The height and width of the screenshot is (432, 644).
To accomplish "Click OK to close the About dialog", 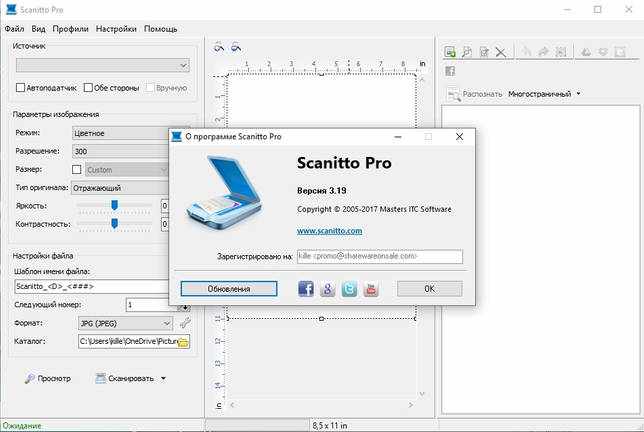I will click(x=430, y=289).
